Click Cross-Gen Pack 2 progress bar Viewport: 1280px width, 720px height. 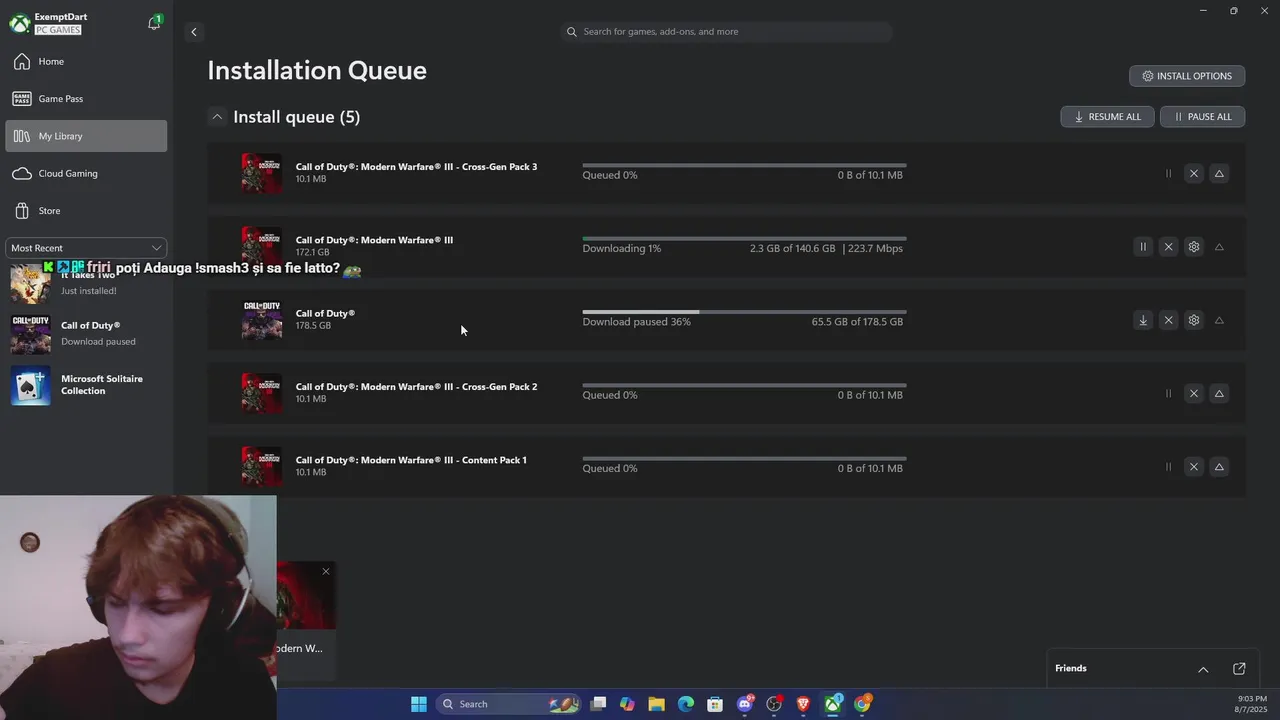click(x=744, y=385)
